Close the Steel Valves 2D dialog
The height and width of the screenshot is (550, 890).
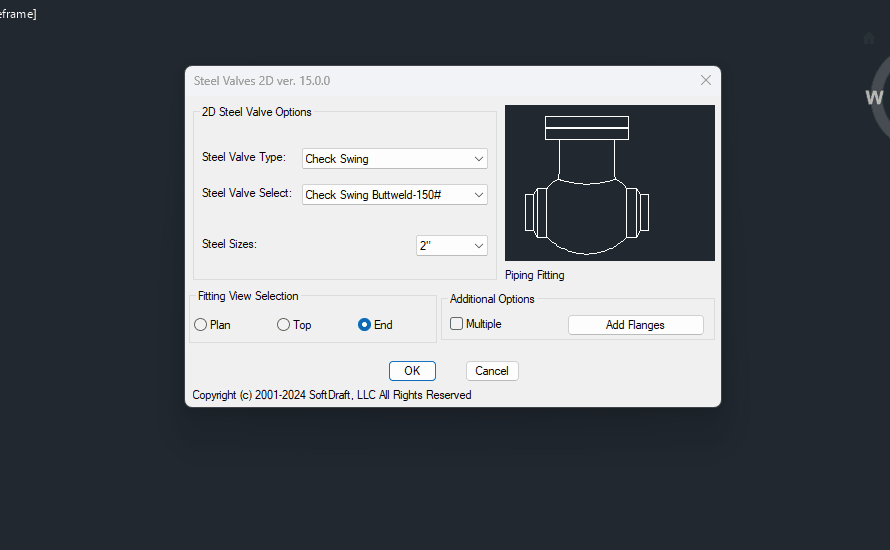(x=706, y=80)
